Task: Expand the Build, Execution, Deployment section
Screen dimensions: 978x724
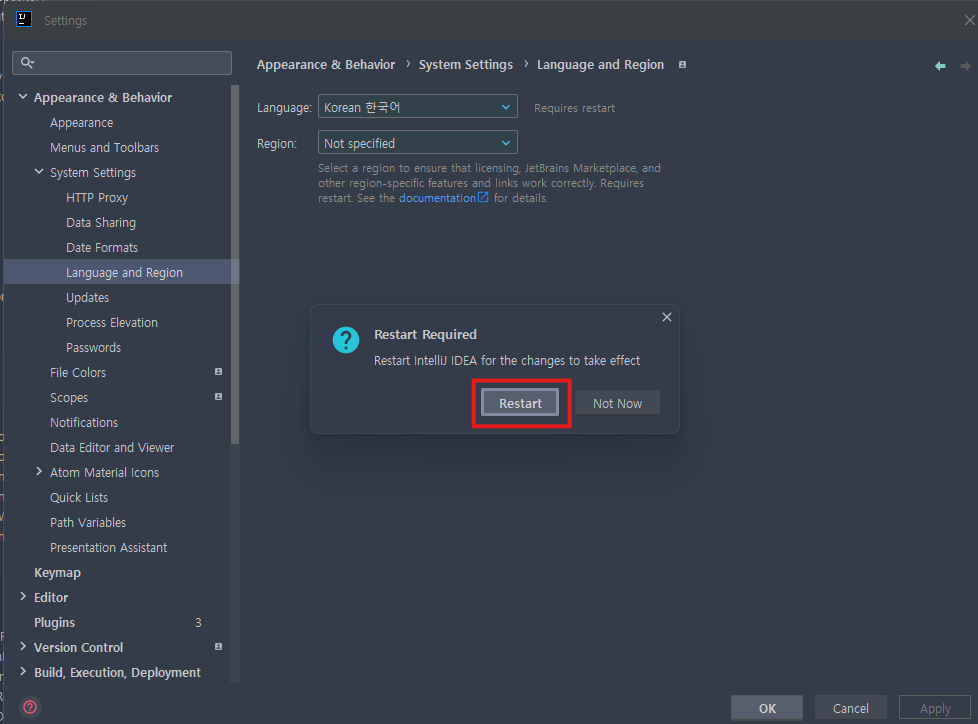Action: [x=23, y=672]
